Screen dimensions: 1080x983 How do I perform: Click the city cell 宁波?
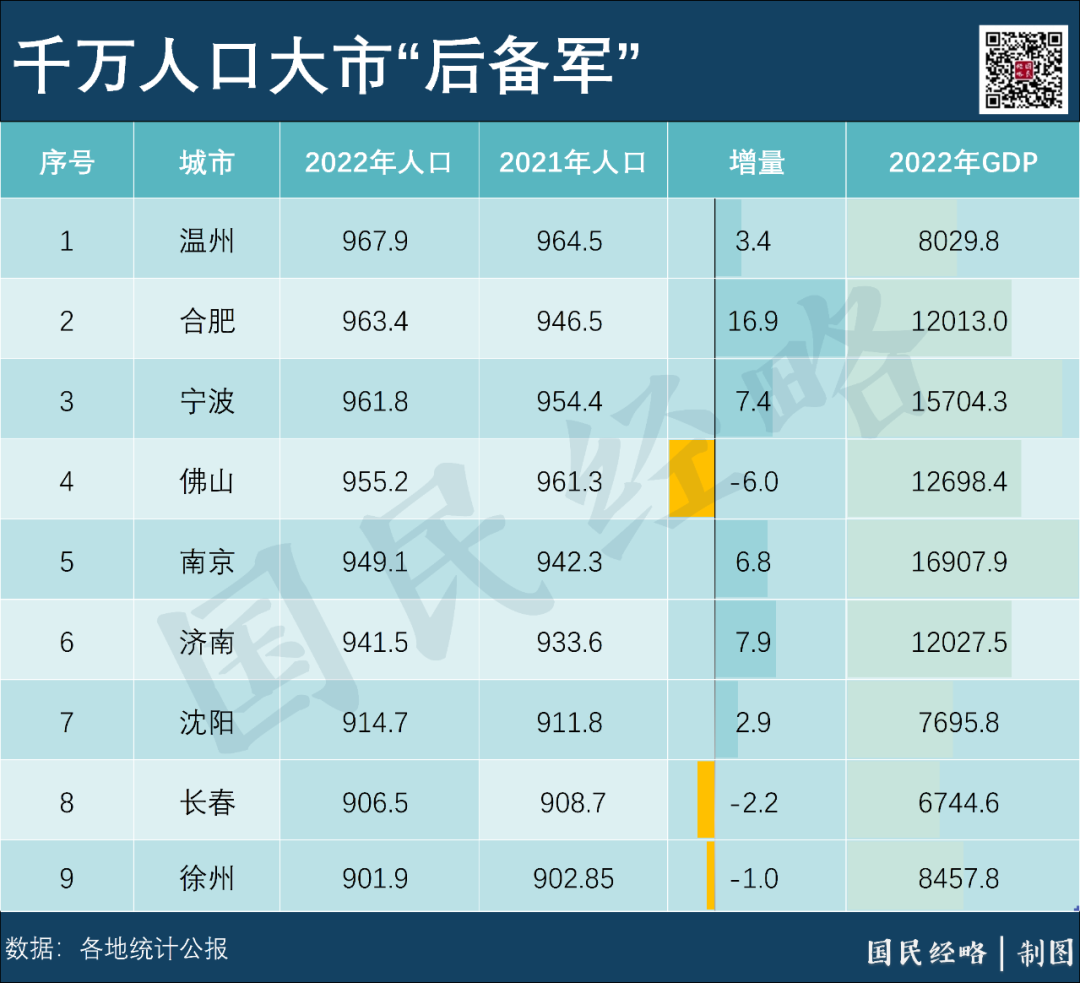pos(207,401)
